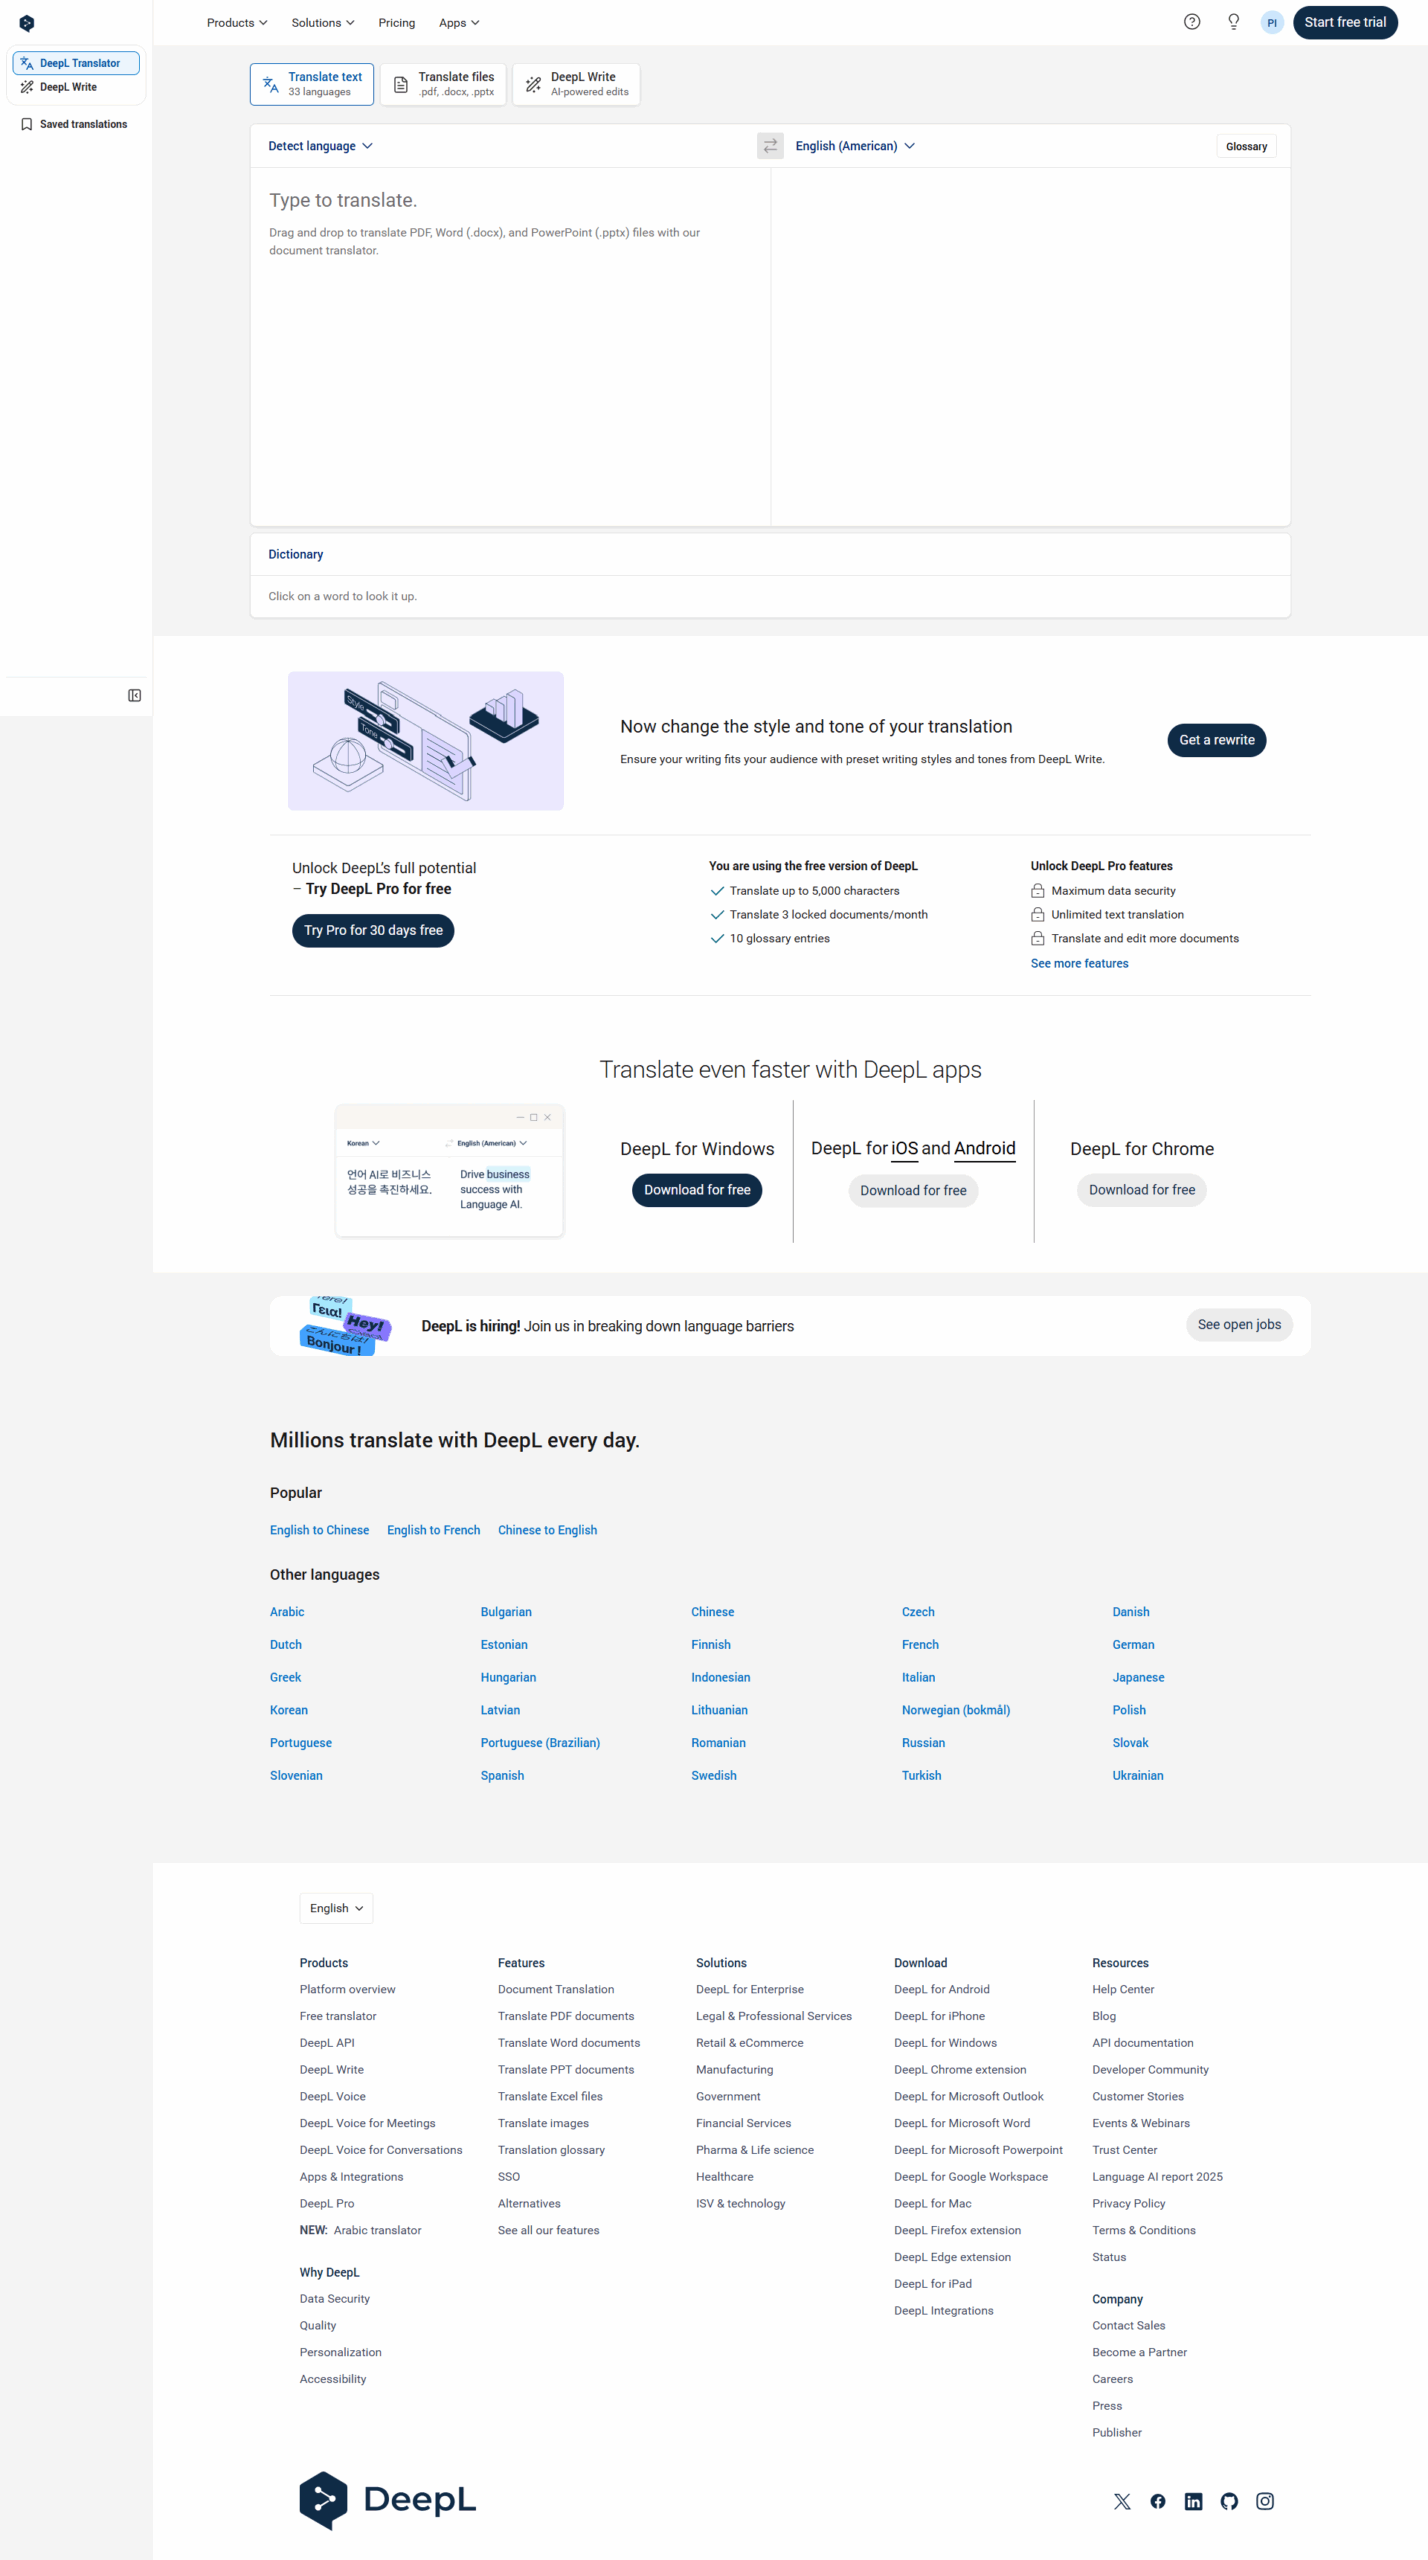Open the See more features link

pyautogui.click(x=1078, y=963)
